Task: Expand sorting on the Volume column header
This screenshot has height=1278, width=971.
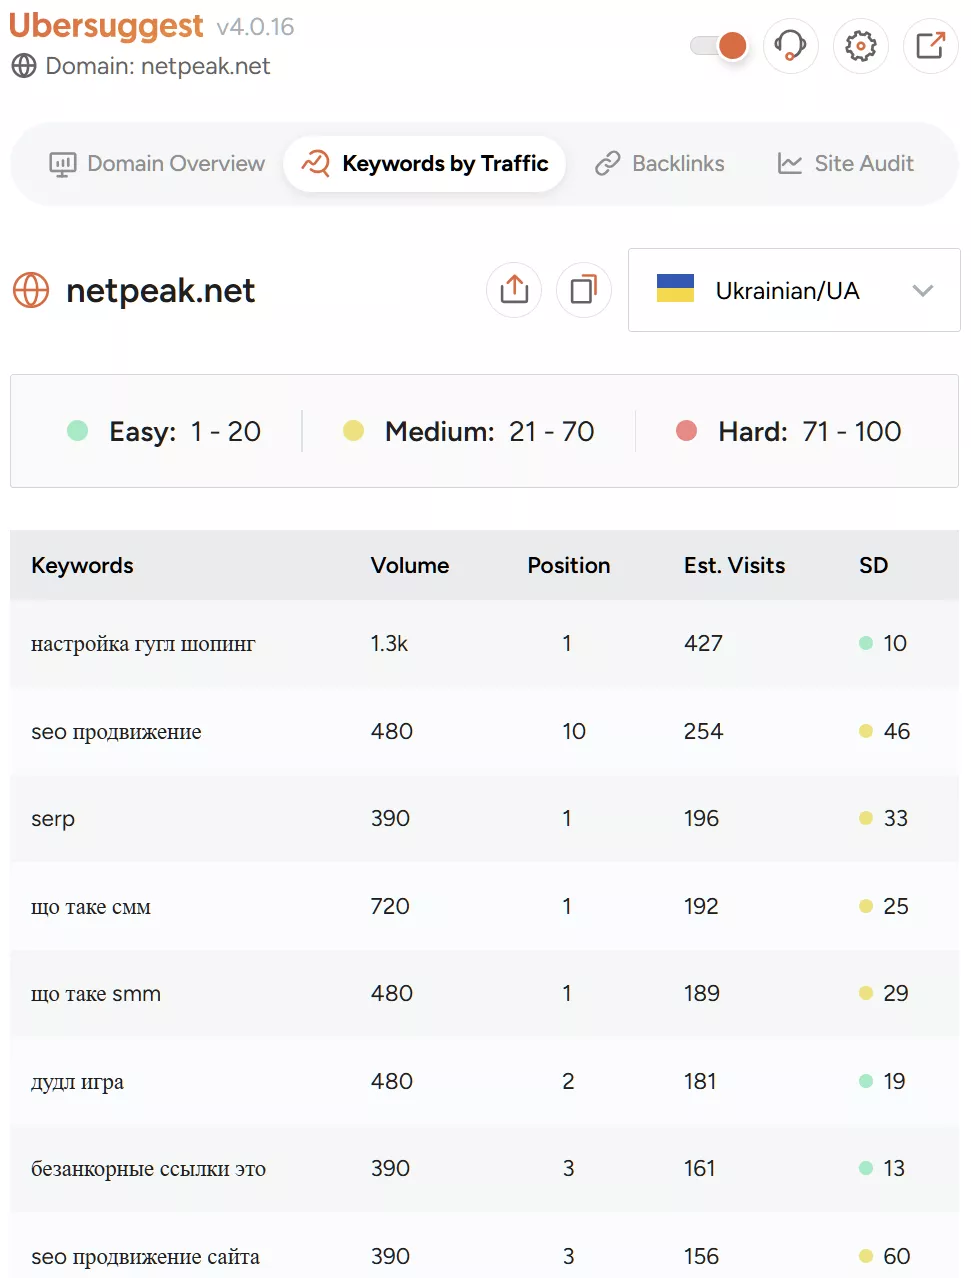Action: coord(410,565)
